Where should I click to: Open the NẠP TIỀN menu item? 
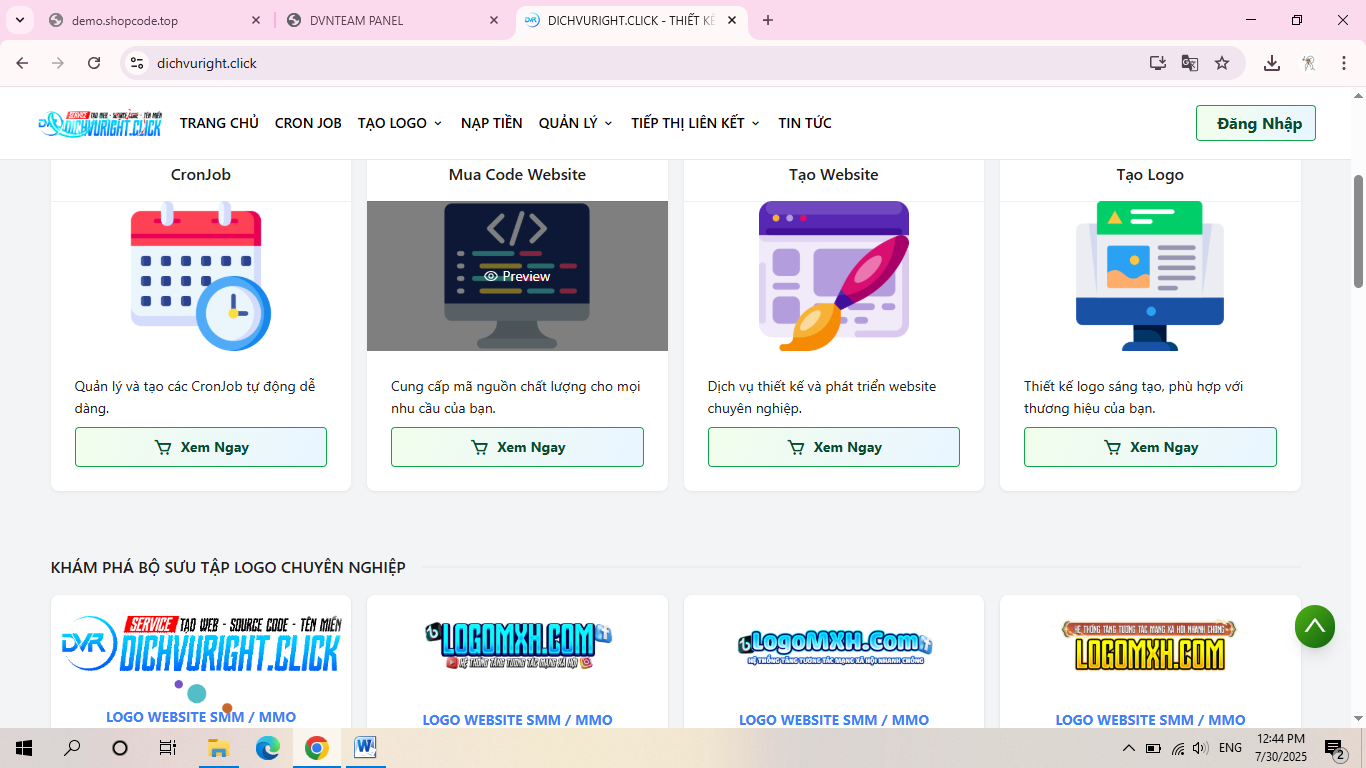coord(491,123)
